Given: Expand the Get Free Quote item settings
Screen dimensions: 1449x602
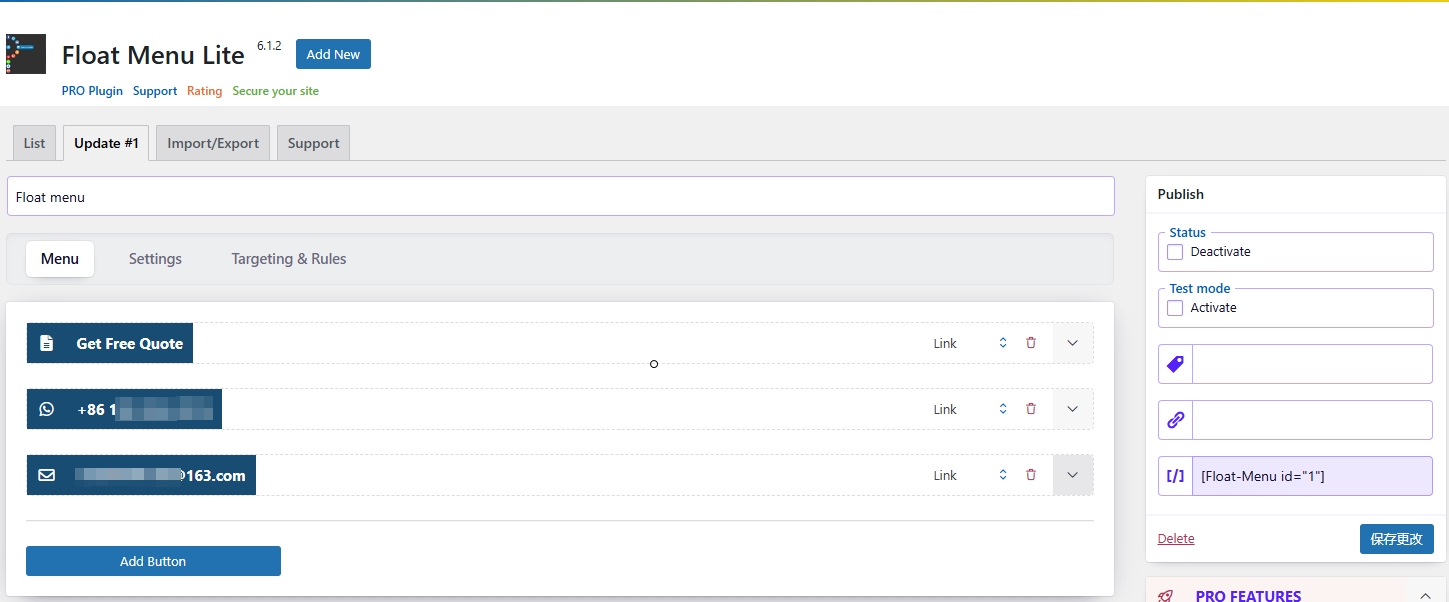Looking at the screenshot, I should 1073,343.
